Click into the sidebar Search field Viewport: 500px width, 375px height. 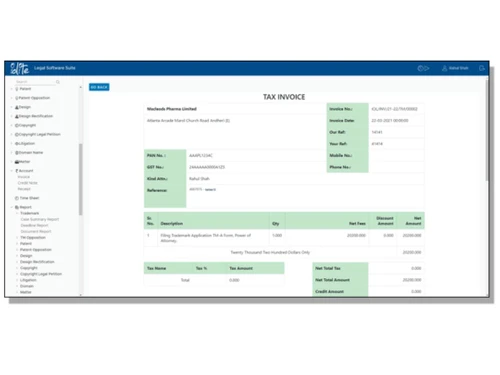point(35,82)
